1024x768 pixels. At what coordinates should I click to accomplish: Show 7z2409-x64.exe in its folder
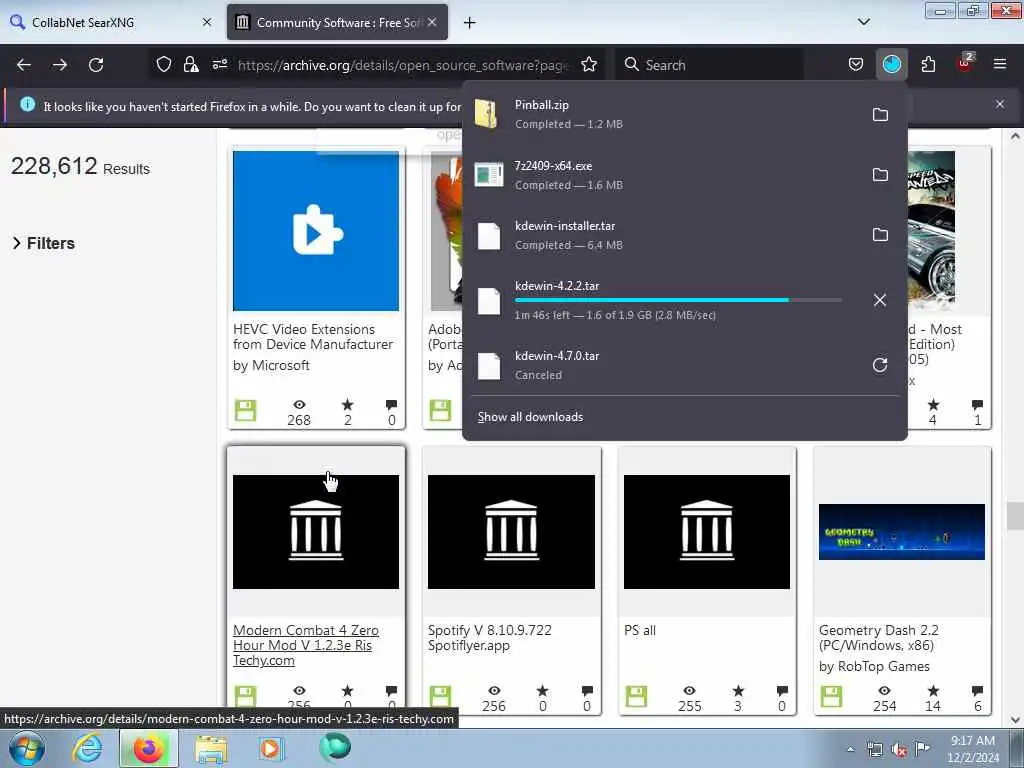click(880, 175)
